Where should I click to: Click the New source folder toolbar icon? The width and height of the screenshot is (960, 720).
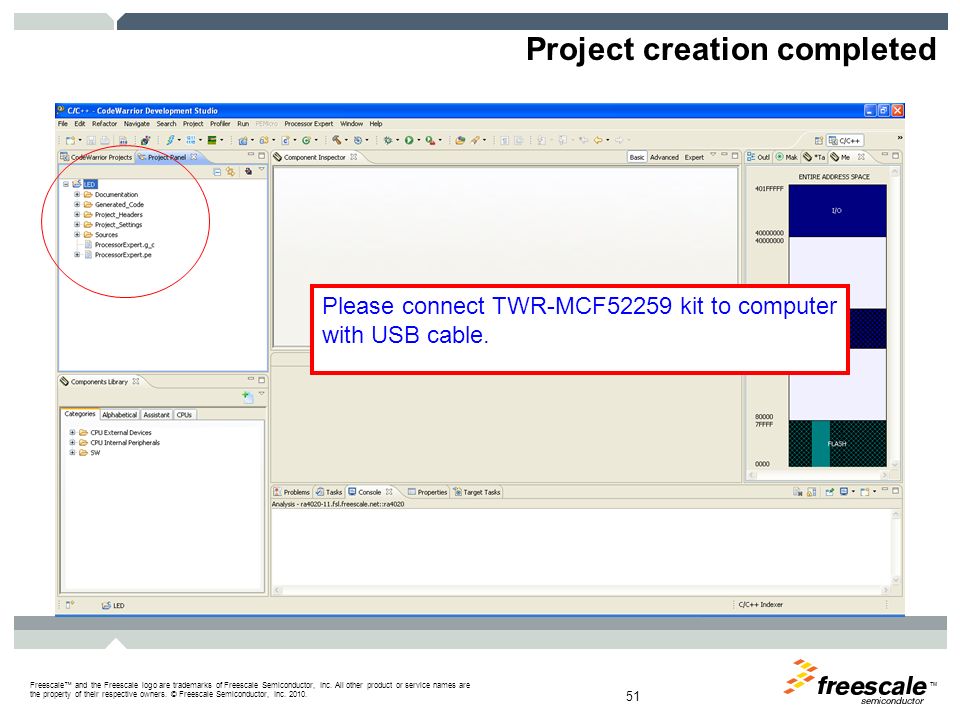tap(264, 140)
